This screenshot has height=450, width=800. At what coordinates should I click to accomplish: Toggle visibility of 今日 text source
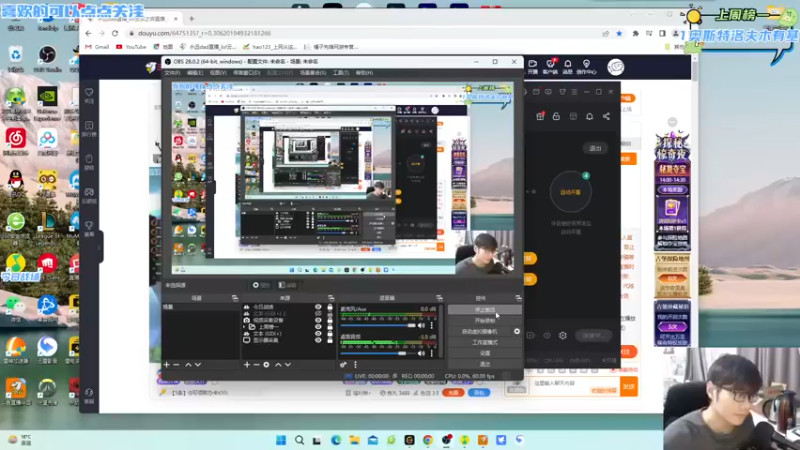[x=318, y=307]
